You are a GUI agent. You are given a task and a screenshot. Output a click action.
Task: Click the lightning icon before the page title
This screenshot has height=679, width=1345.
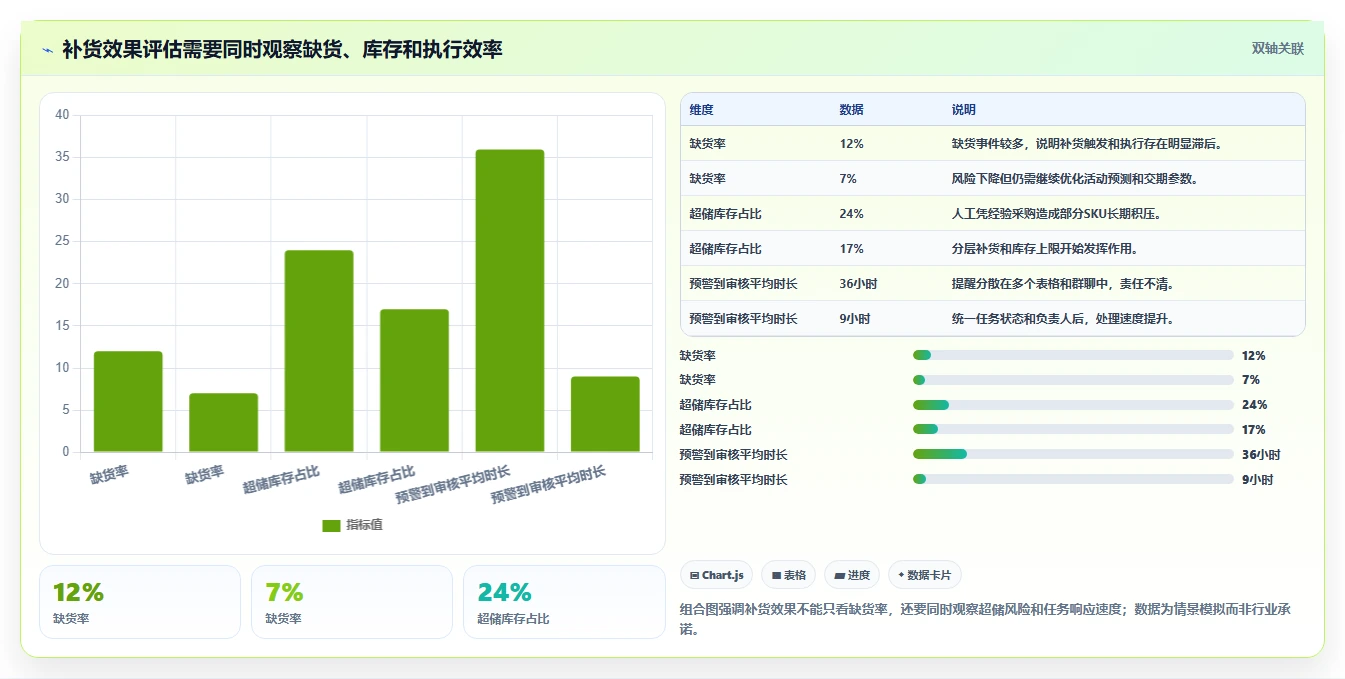tap(48, 49)
